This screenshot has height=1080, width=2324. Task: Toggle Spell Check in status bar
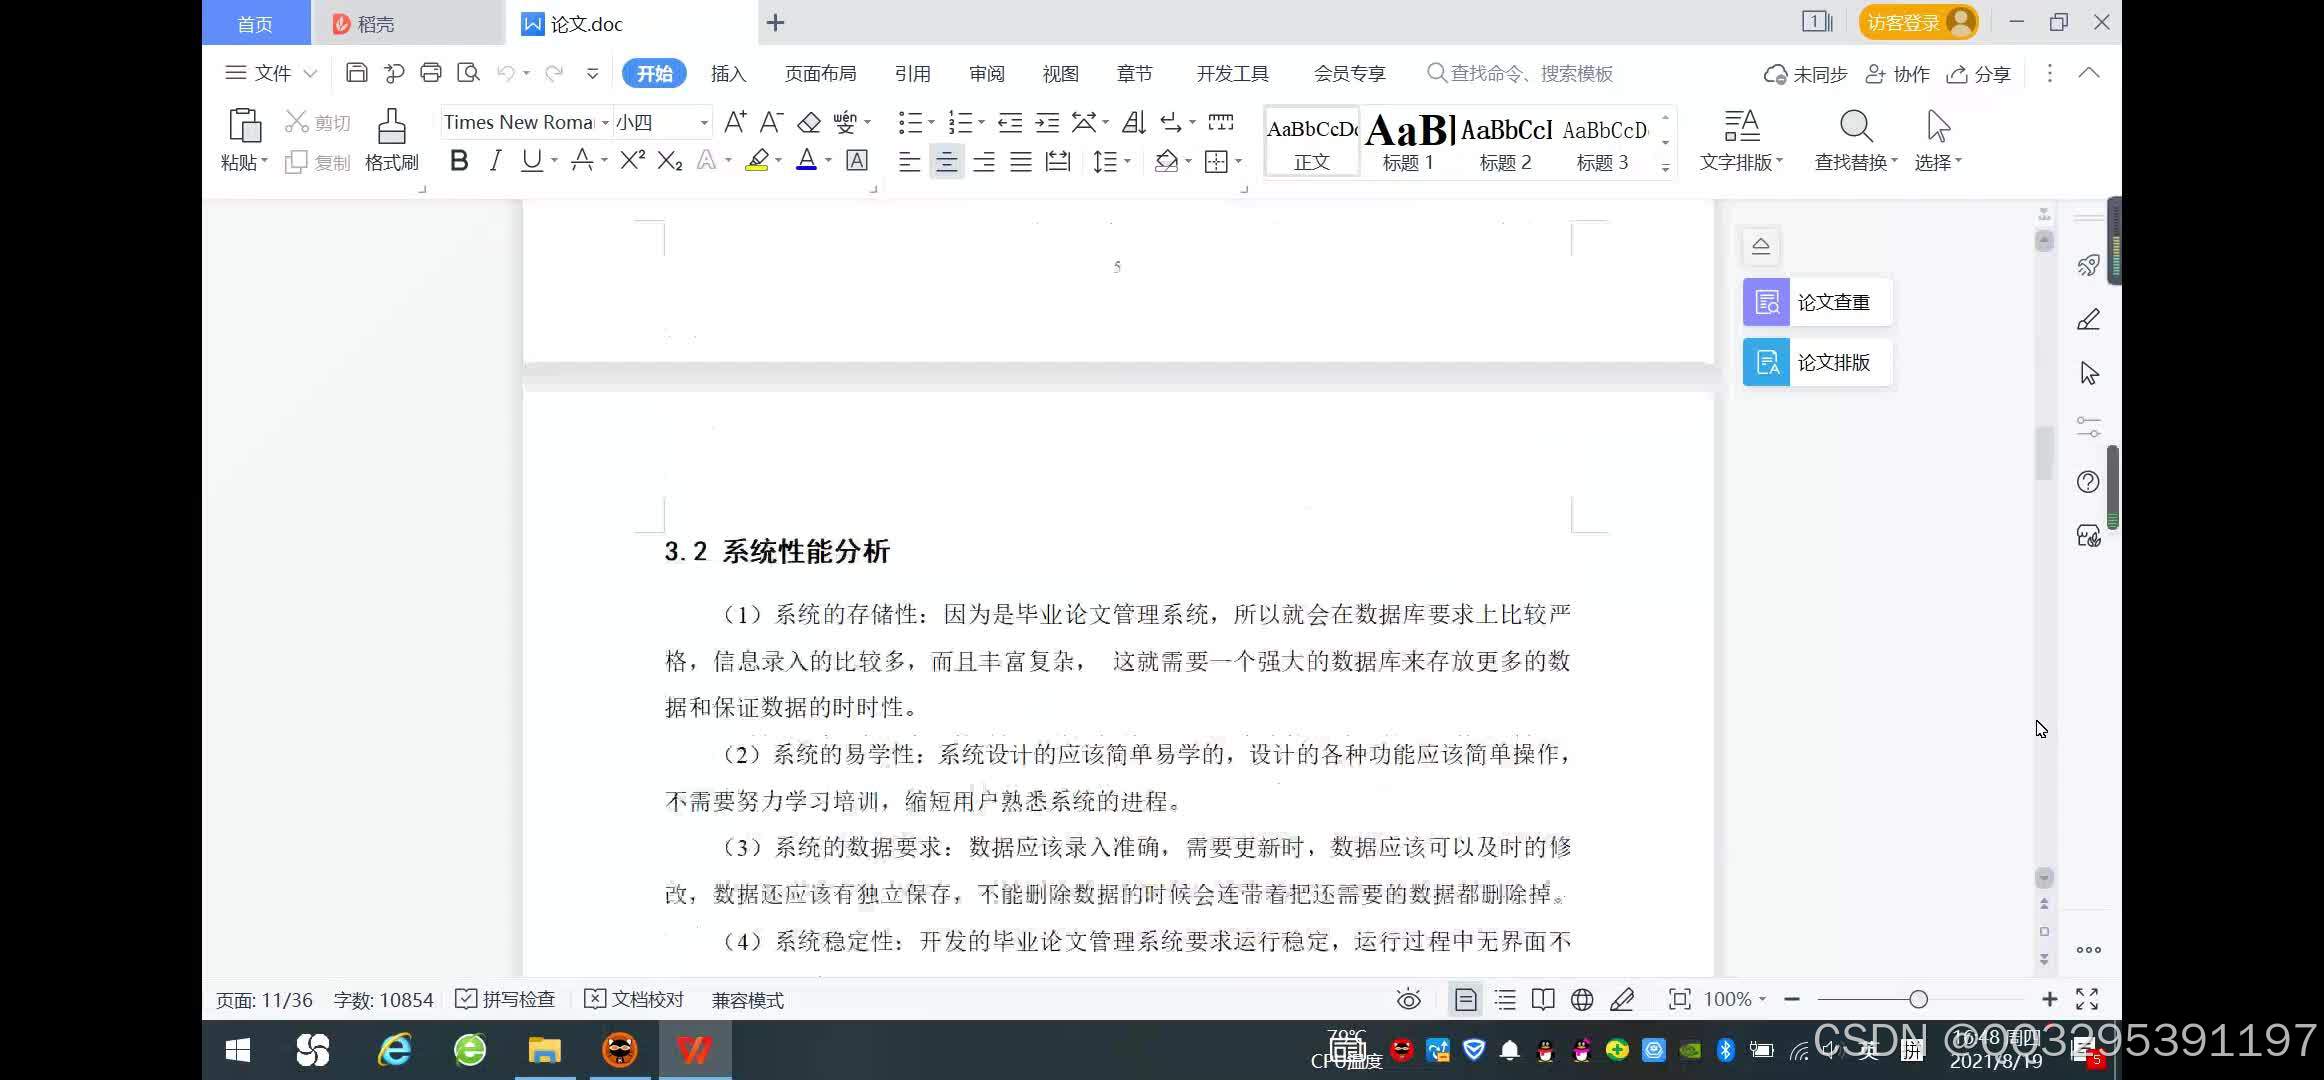(x=505, y=999)
